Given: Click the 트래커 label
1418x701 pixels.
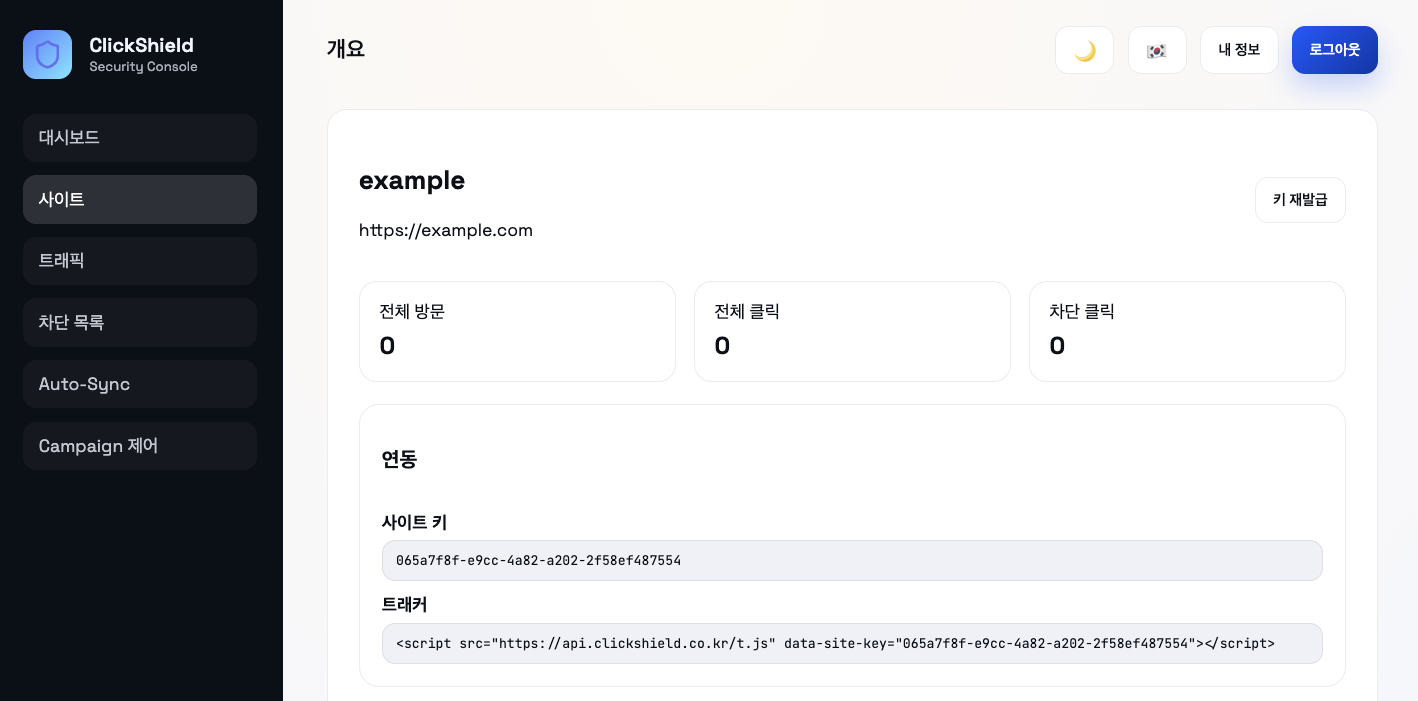Looking at the screenshot, I should [x=405, y=605].
